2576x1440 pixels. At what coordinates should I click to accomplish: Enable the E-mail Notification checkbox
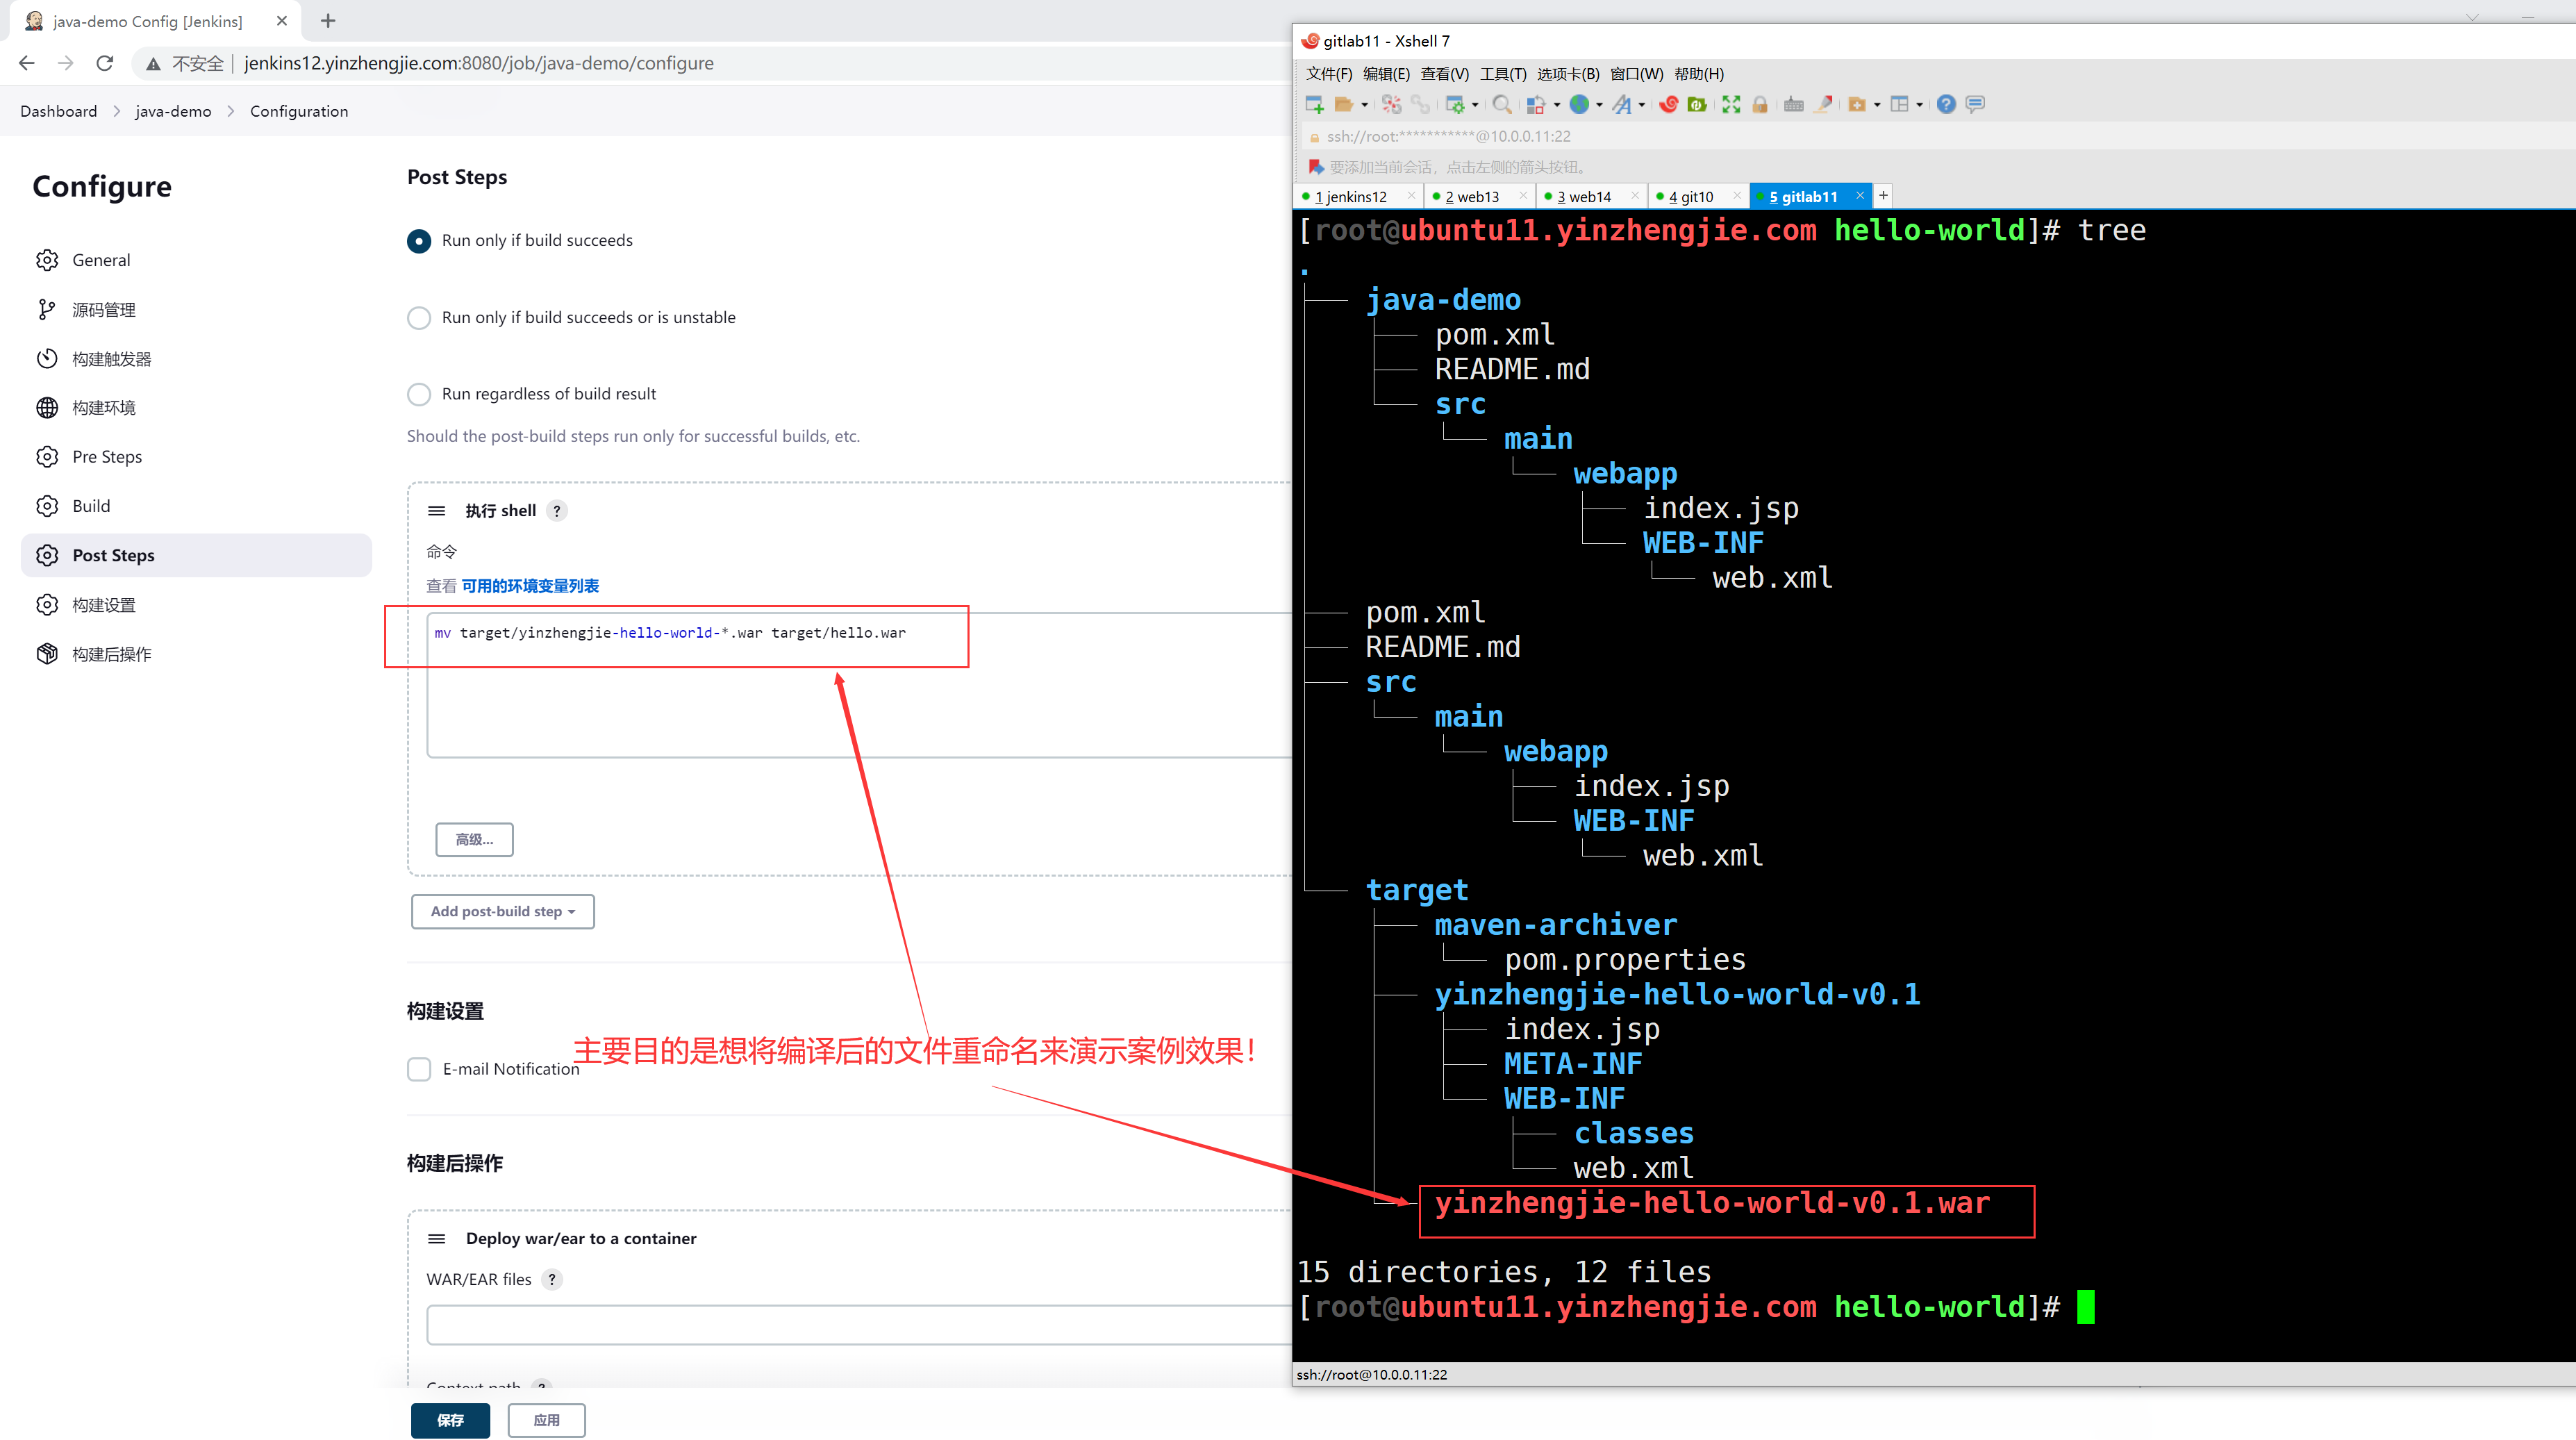click(419, 1069)
